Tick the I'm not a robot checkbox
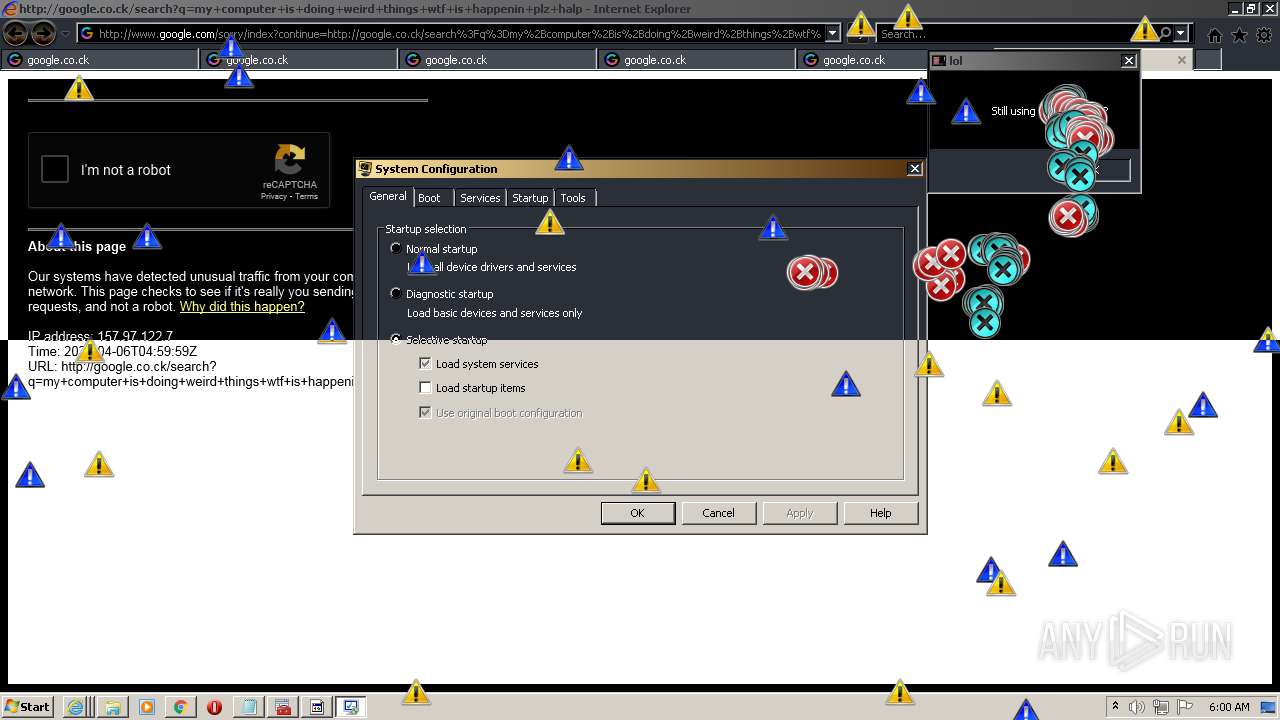The width and height of the screenshot is (1280, 720). pos(55,169)
